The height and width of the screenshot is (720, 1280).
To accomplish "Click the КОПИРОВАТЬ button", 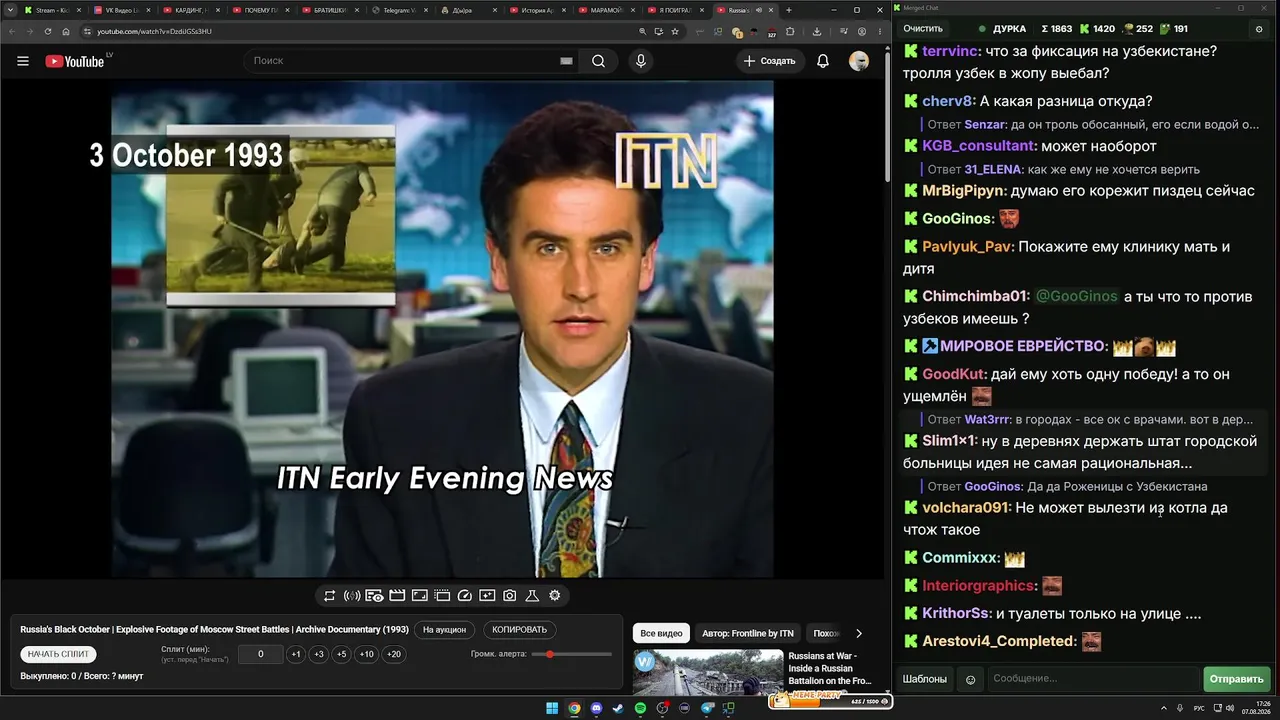I will (x=520, y=630).
